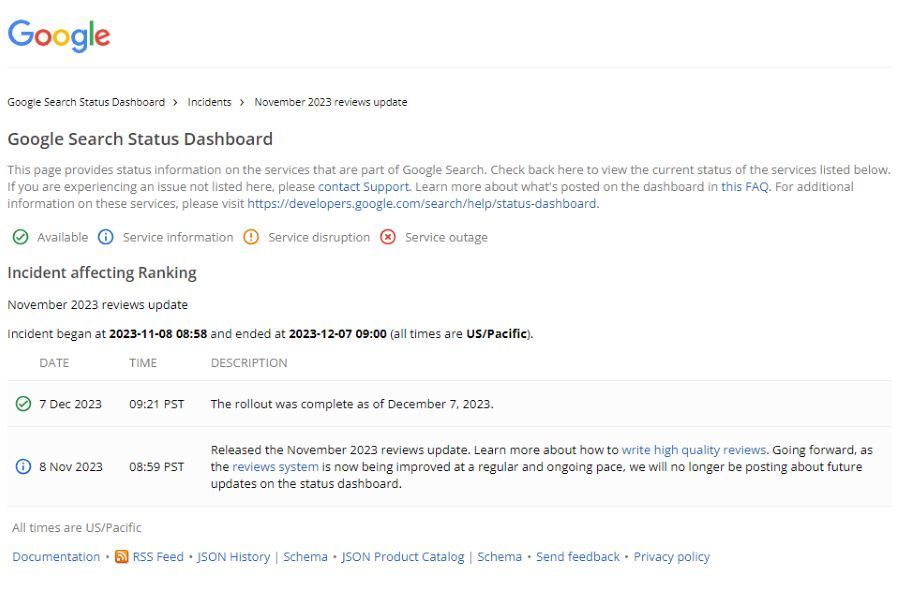Click the incident start time 2023-11-08 08:58
Screen dimensions: 900x593
pyautogui.click(x=158, y=334)
